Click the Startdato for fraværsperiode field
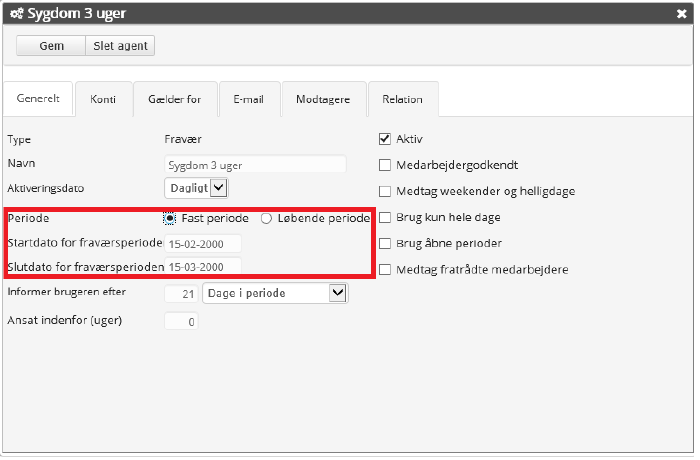This screenshot has height=460, width=700. coord(203,243)
